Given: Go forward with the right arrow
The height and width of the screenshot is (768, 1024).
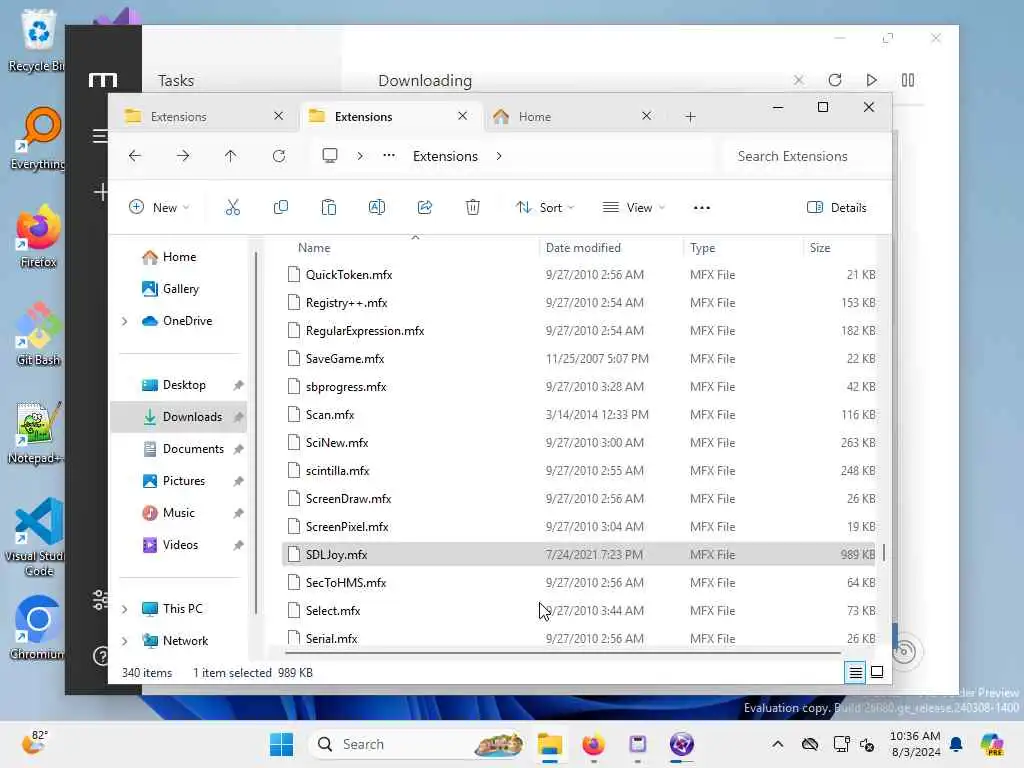Looking at the screenshot, I should [x=183, y=156].
